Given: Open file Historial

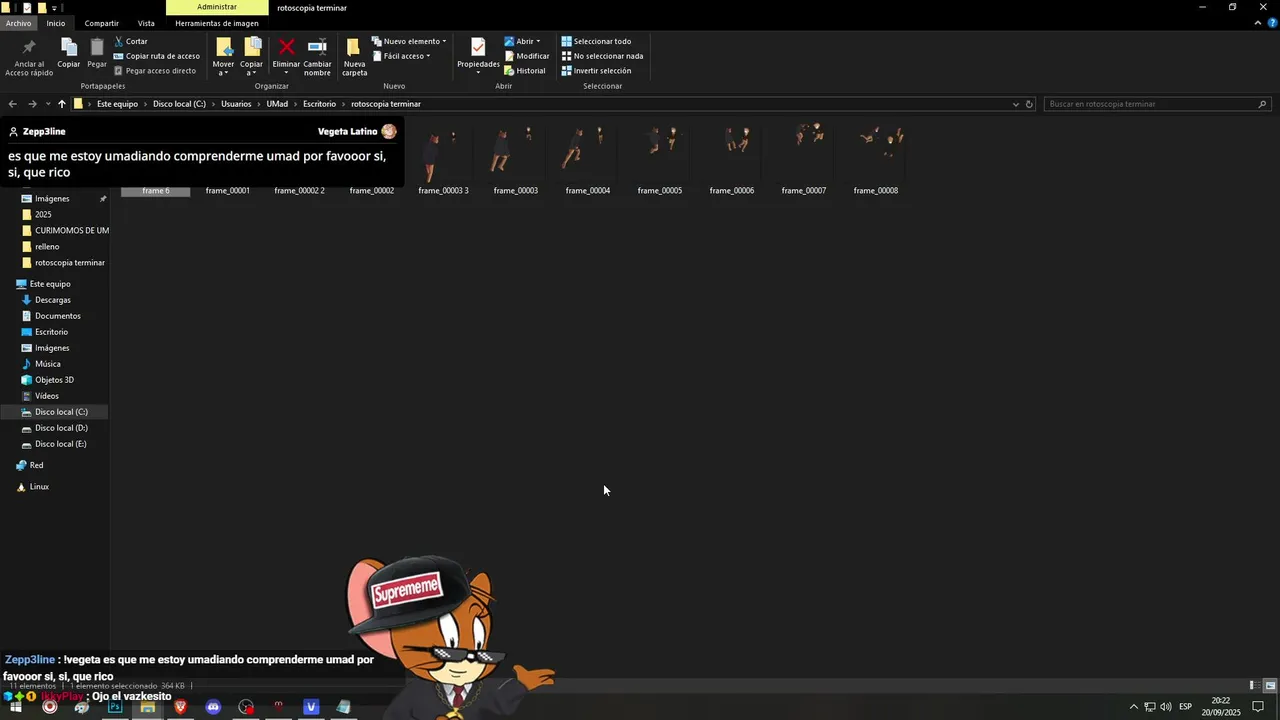Looking at the screenshot, I should click(525, 71).
